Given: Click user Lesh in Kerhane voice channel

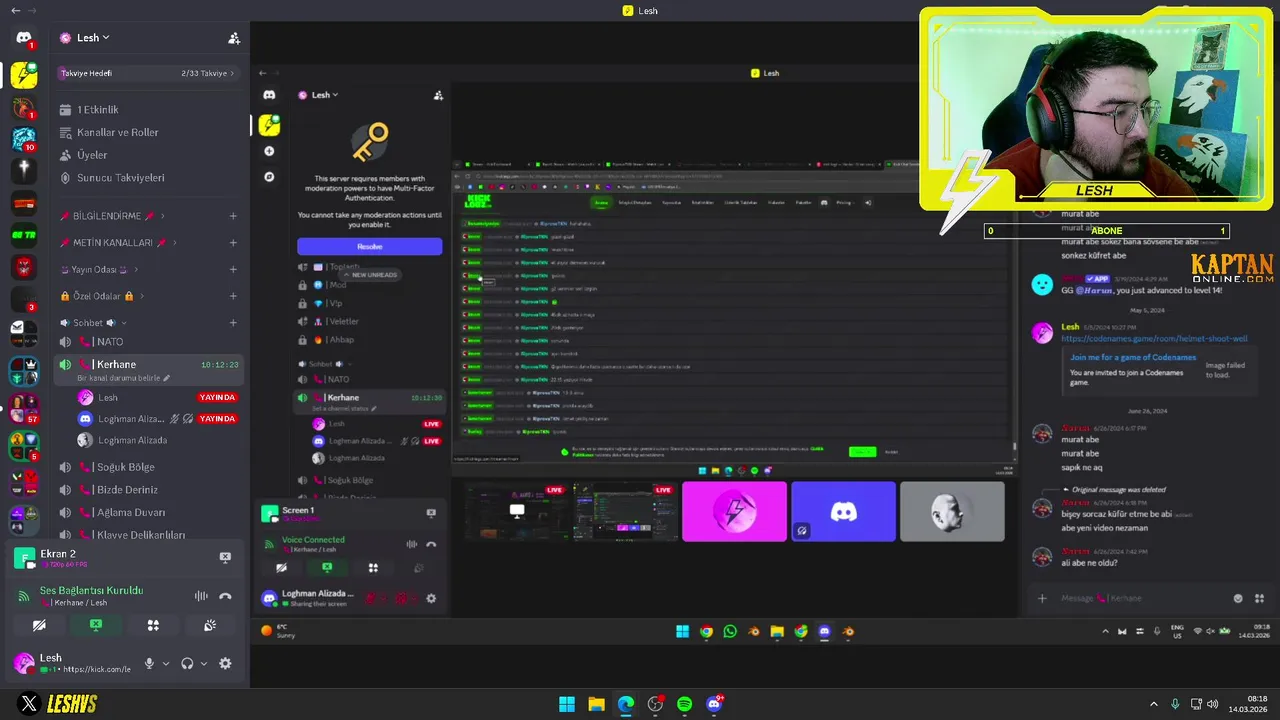Looking at the screenshot, I should coord(107,397).
